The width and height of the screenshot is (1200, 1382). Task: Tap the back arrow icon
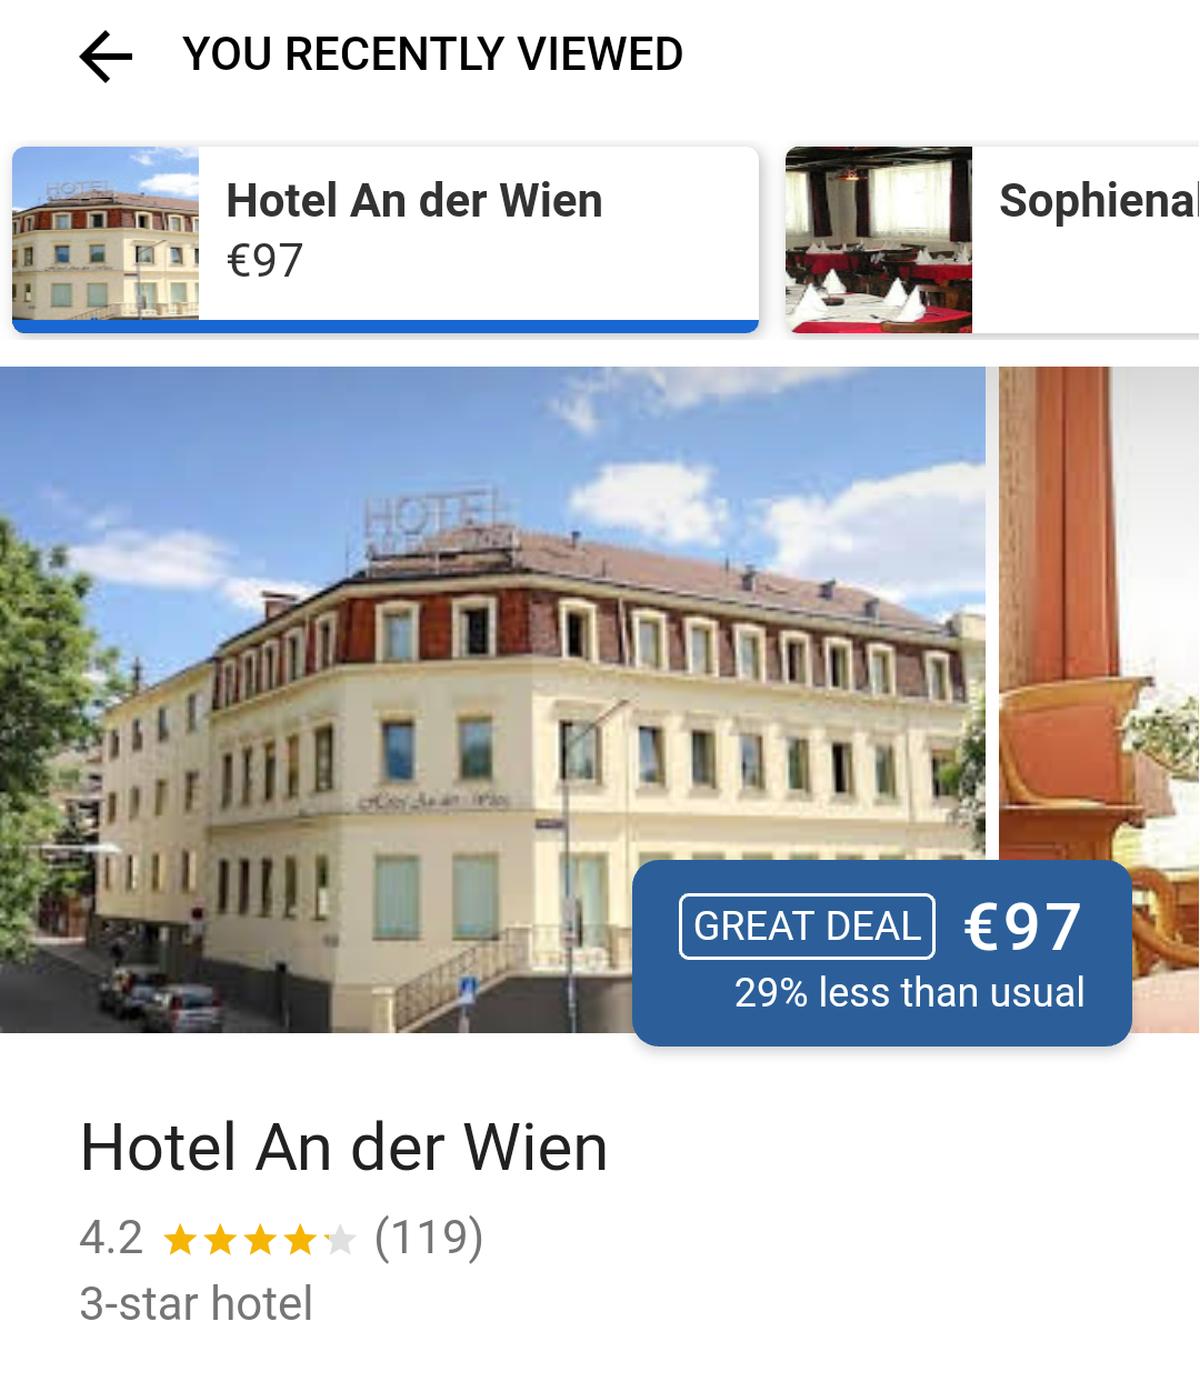(x=106, y=55)
